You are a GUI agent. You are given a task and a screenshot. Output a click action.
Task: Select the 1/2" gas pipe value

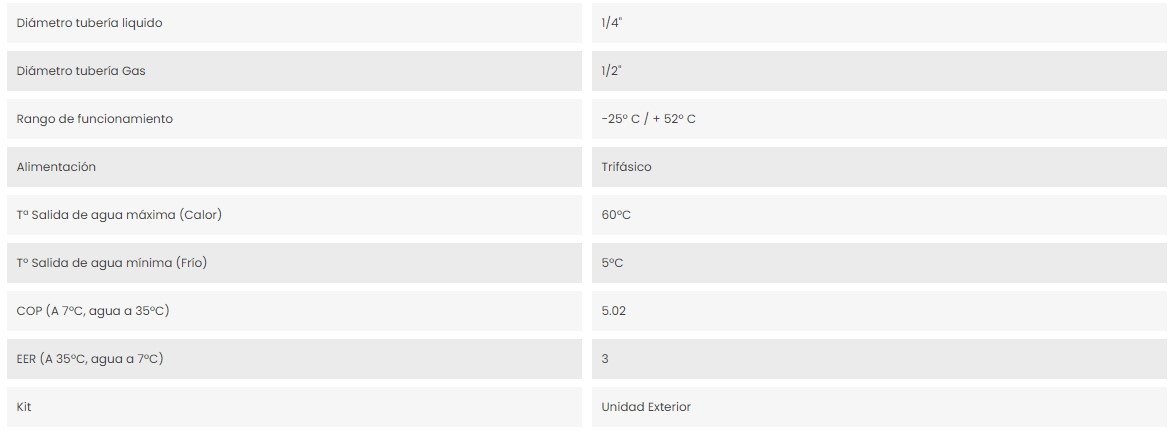coord(612,71)
